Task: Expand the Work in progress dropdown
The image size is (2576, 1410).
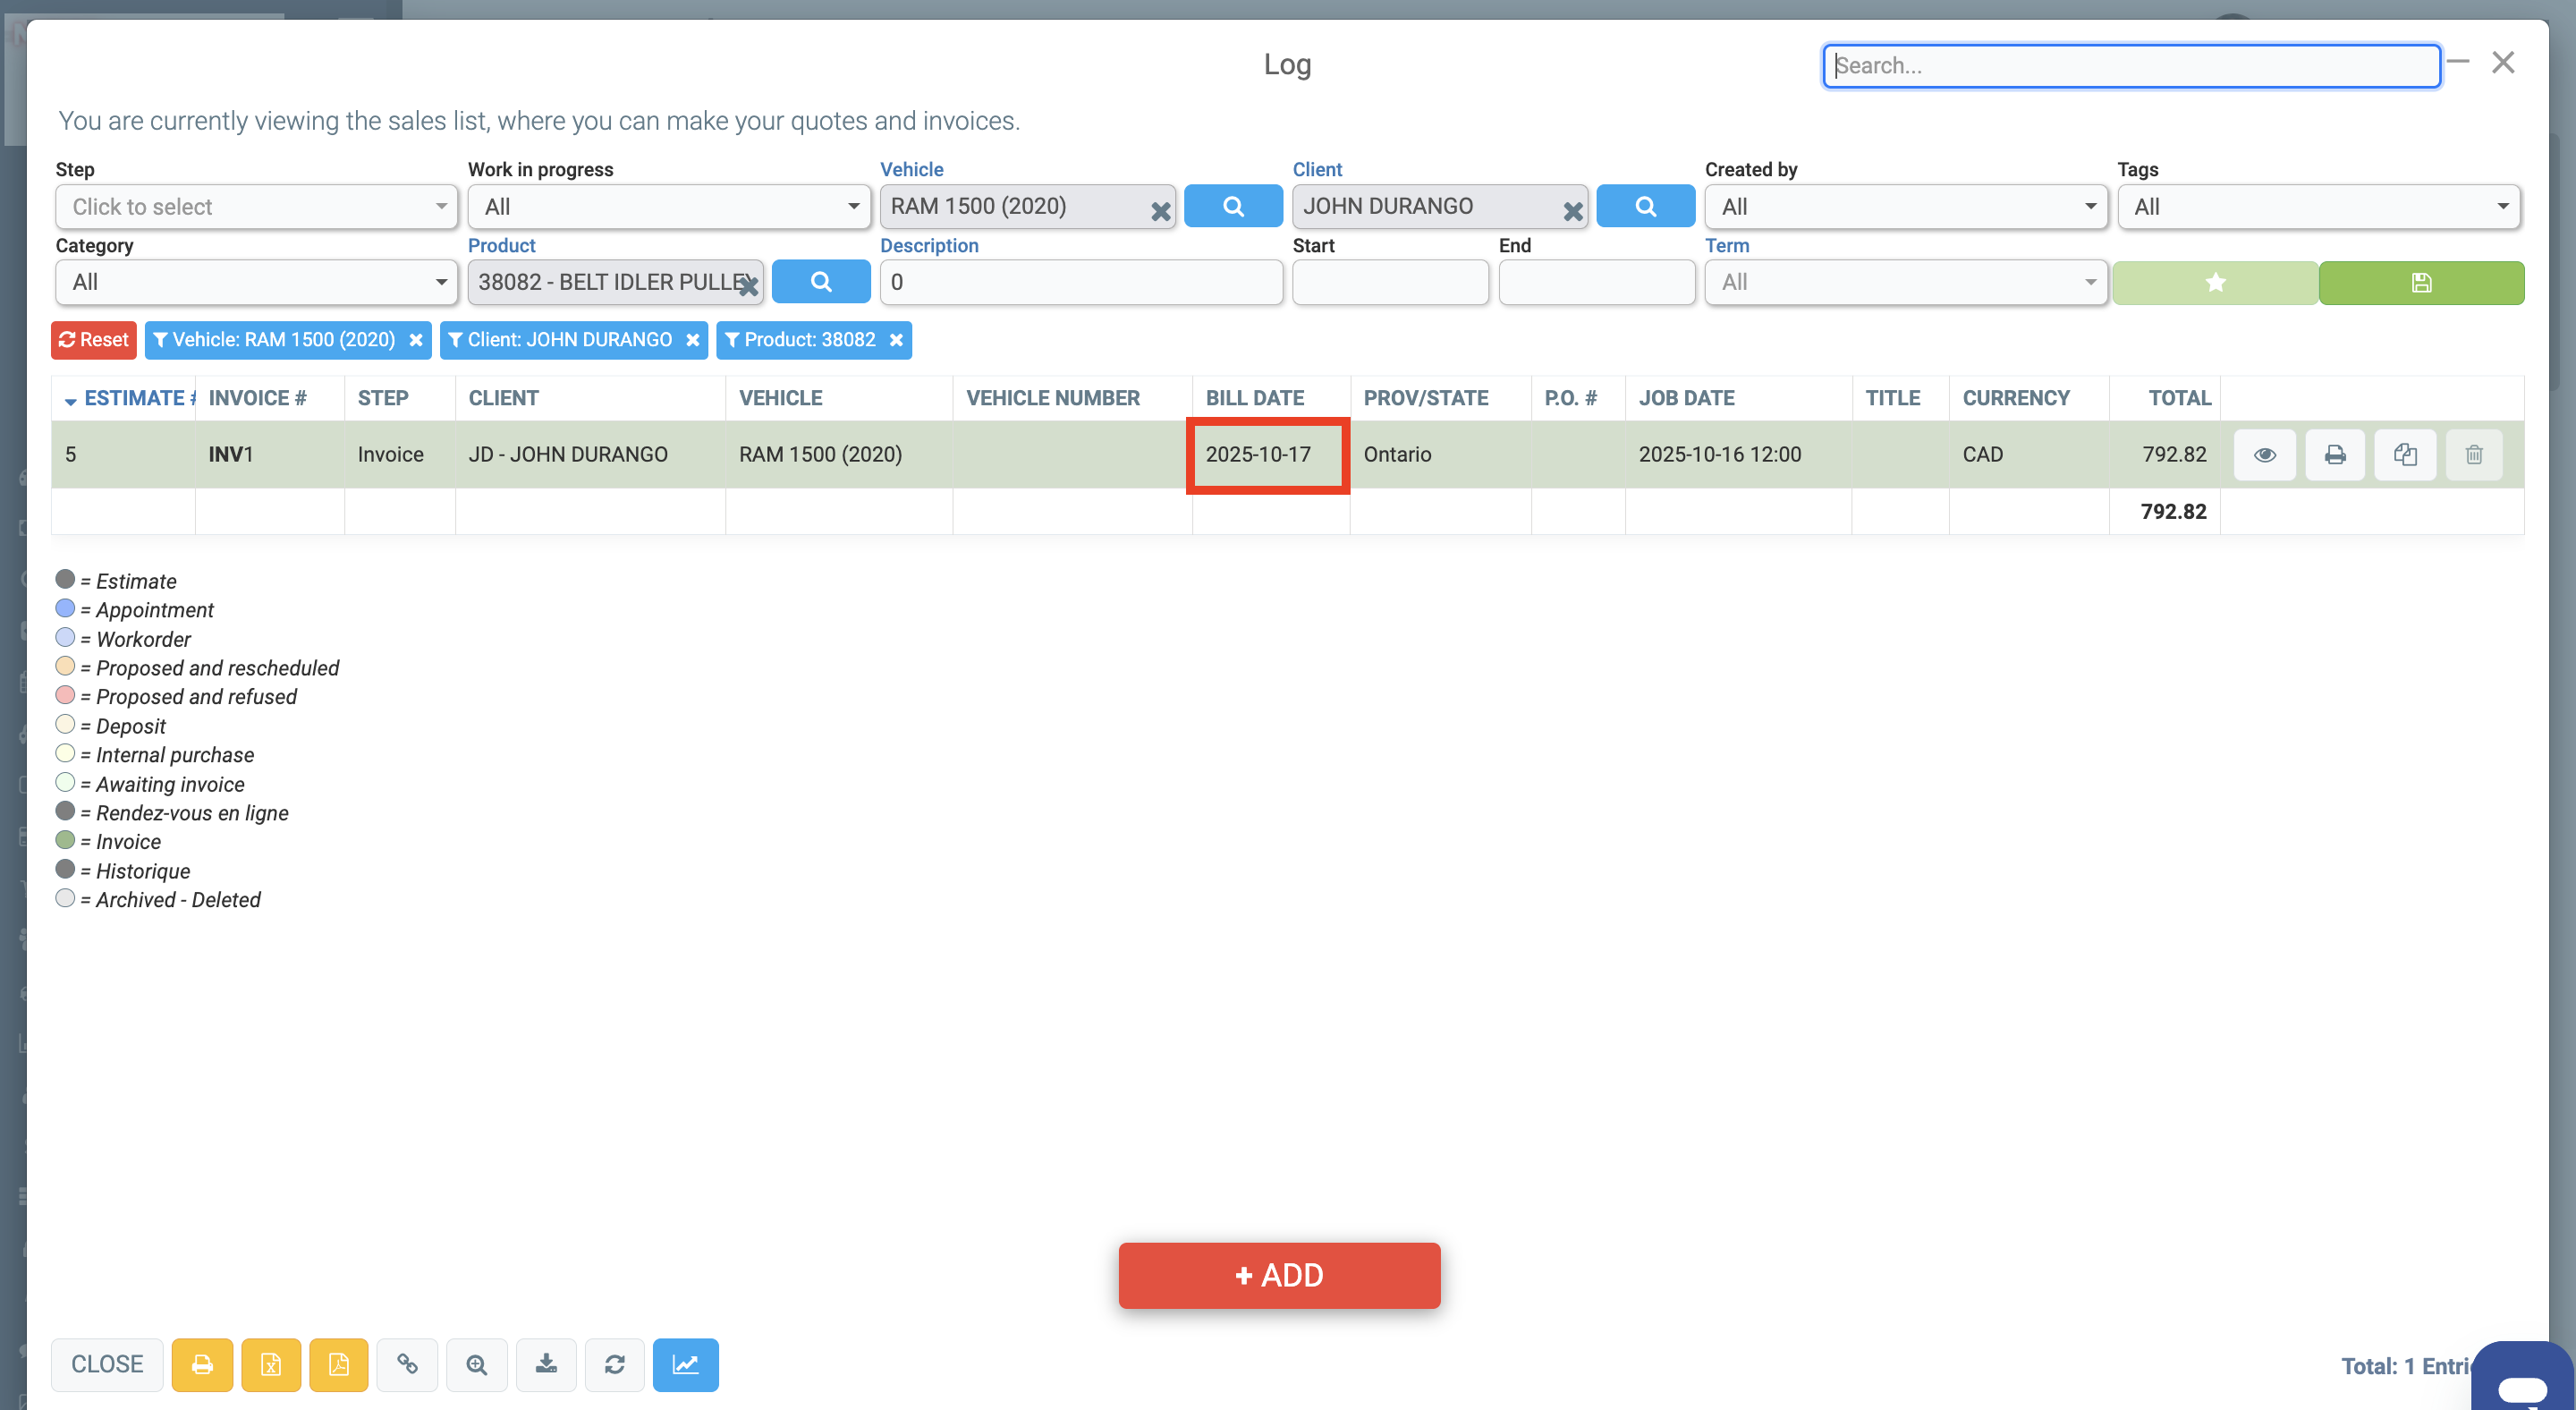Action: click(668, 207)
